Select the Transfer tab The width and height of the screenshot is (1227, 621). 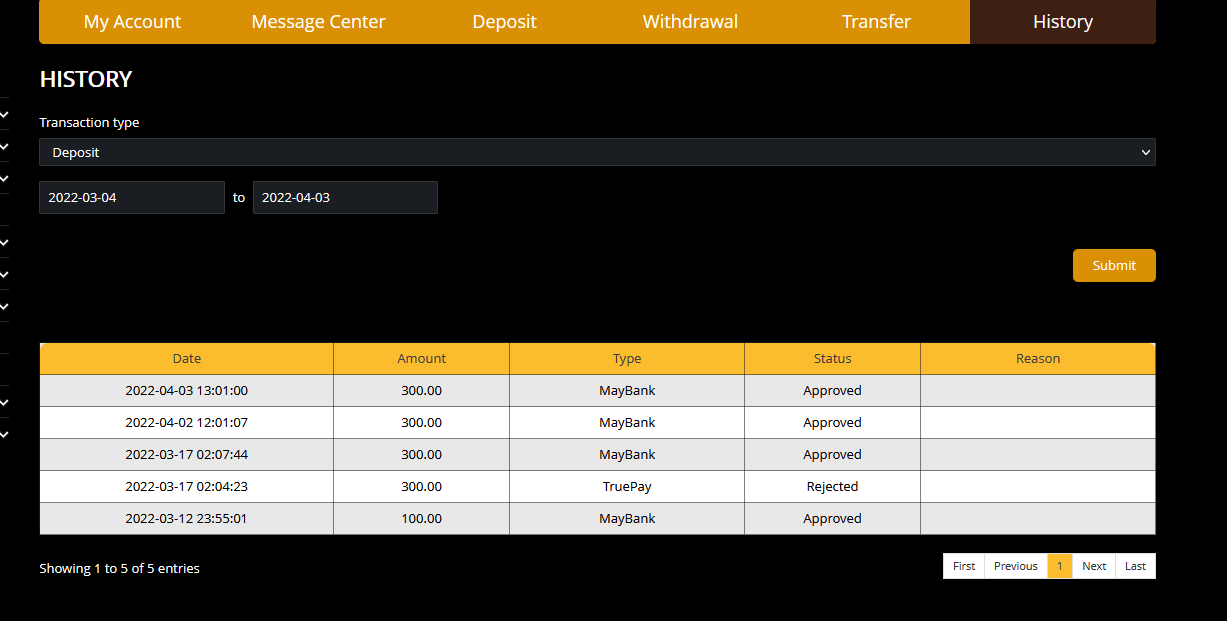tap(876, 22)
